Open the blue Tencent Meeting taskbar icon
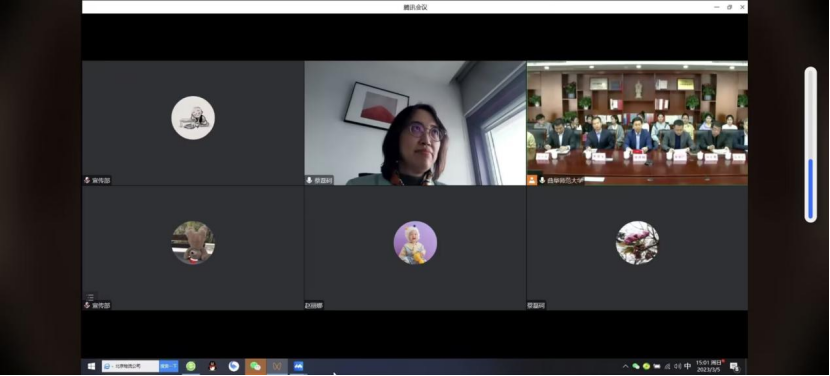This screenshot has height=376, width=830. pyautogui.click(x=299, y=366)
